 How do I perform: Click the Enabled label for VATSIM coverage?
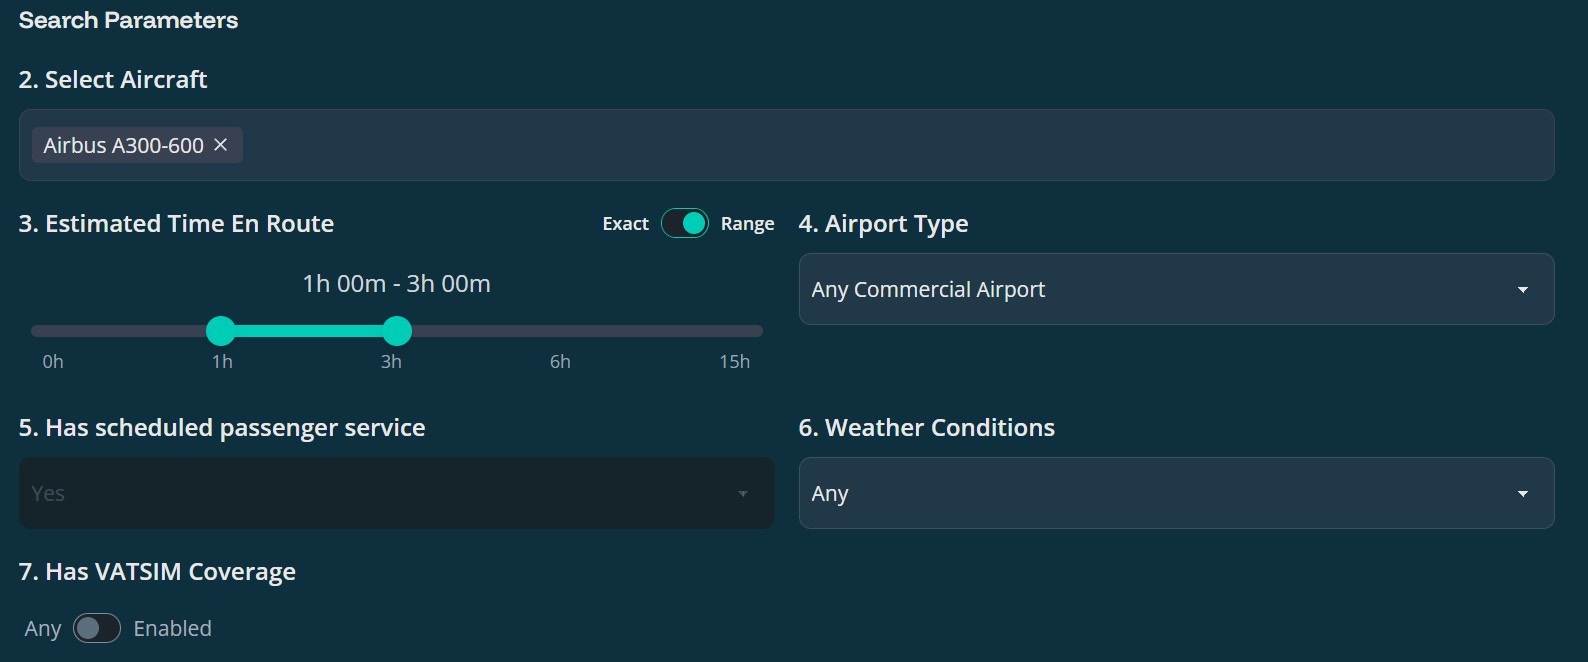coord(172,628)
